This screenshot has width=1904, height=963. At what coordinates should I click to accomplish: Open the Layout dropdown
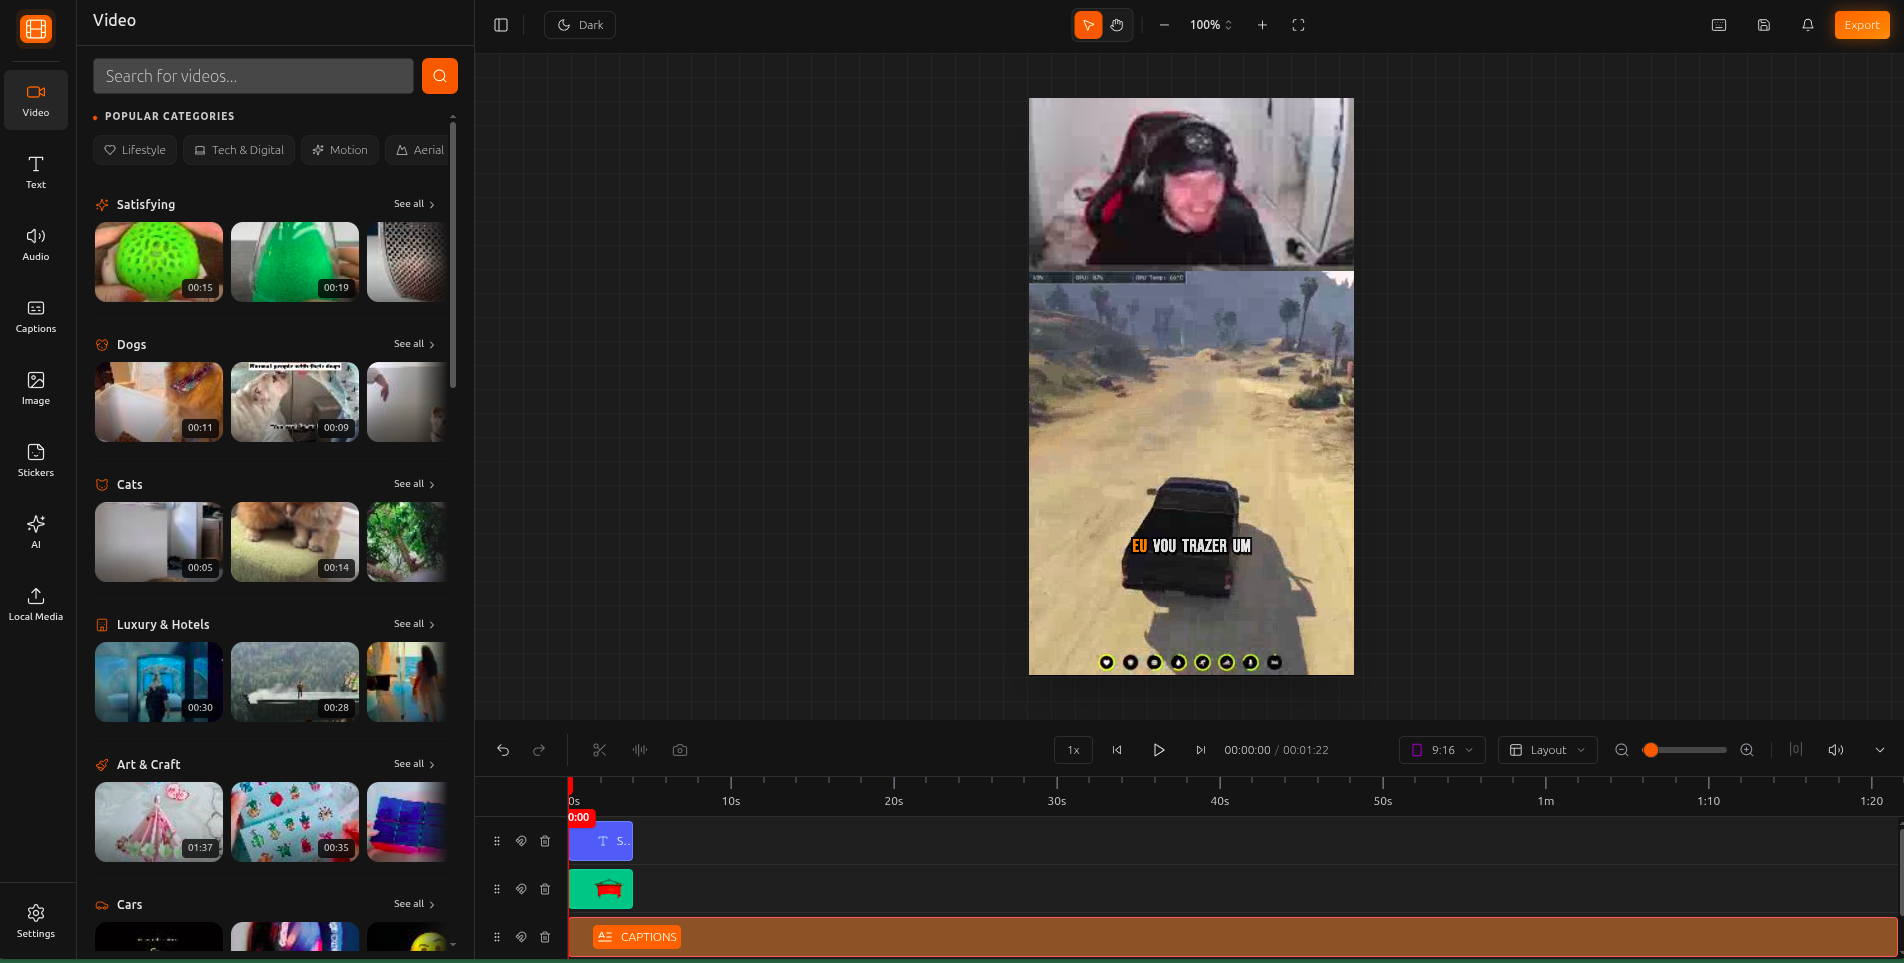tap(1546, 750)
